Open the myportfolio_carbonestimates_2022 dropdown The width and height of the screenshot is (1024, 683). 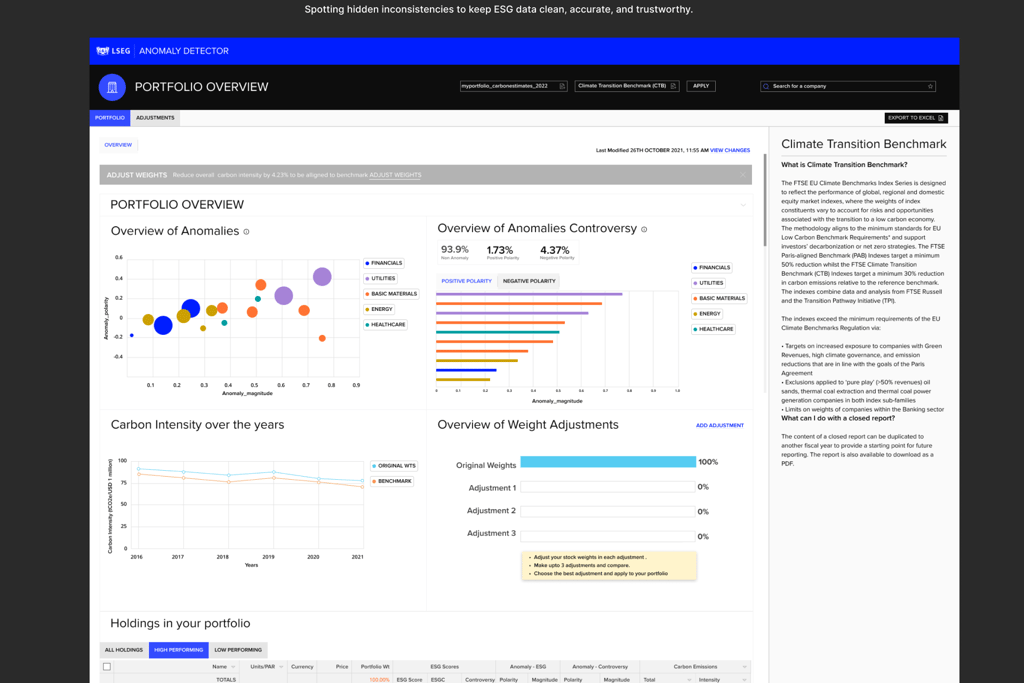[513, 86]
